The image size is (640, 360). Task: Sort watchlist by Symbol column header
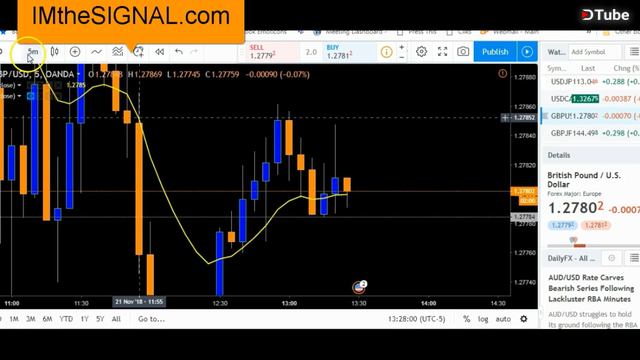[557, 68]
